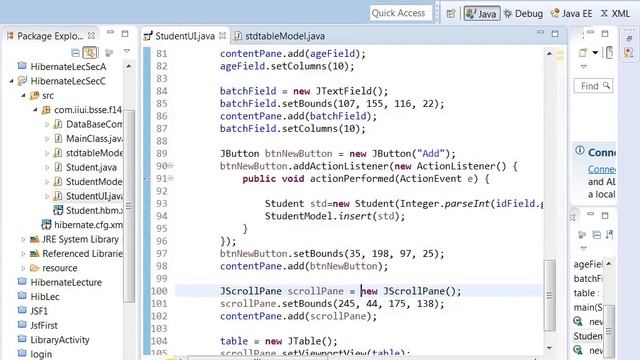Select the JSF1 project
Screen dimensions: 640x360
click(39, 311)
